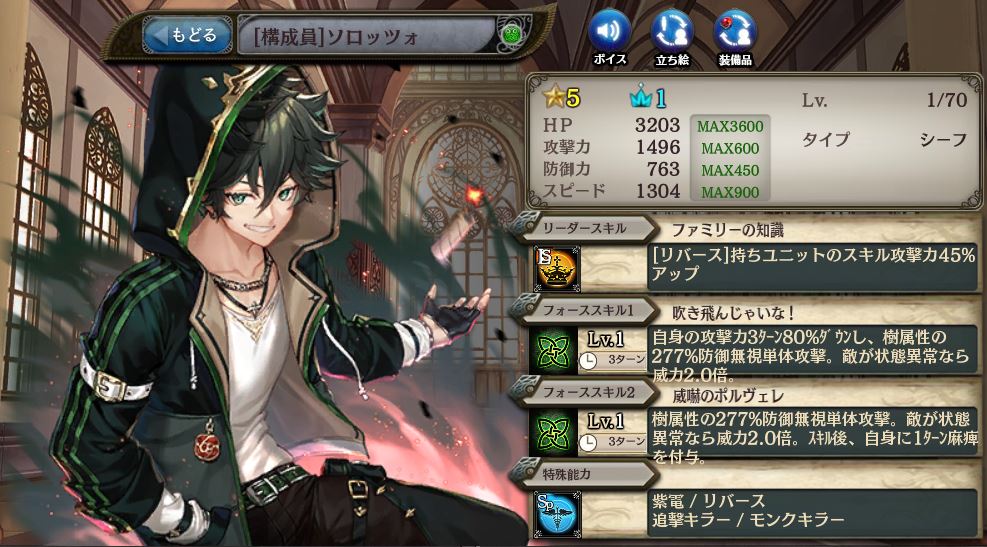Play the ボイス voice icon
Screen dimensions: 987x547
pos(609,38)
